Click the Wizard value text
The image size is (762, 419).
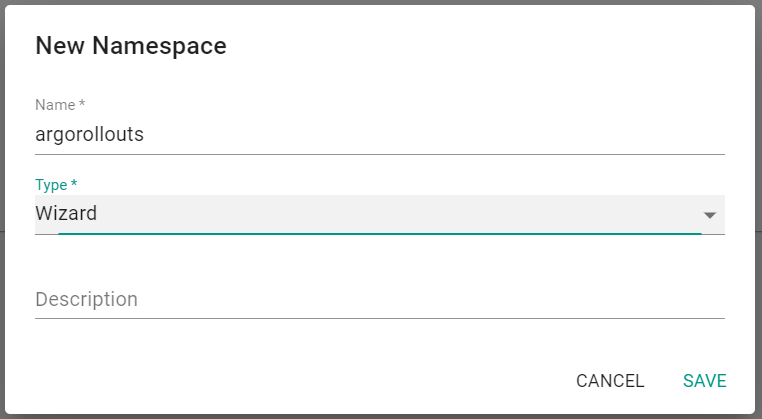click(66, 213)
